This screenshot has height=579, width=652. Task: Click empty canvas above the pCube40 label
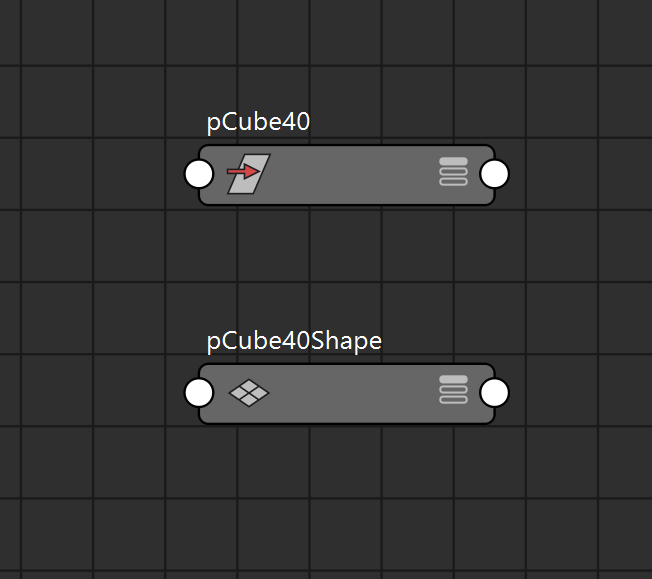coord(260,60)
